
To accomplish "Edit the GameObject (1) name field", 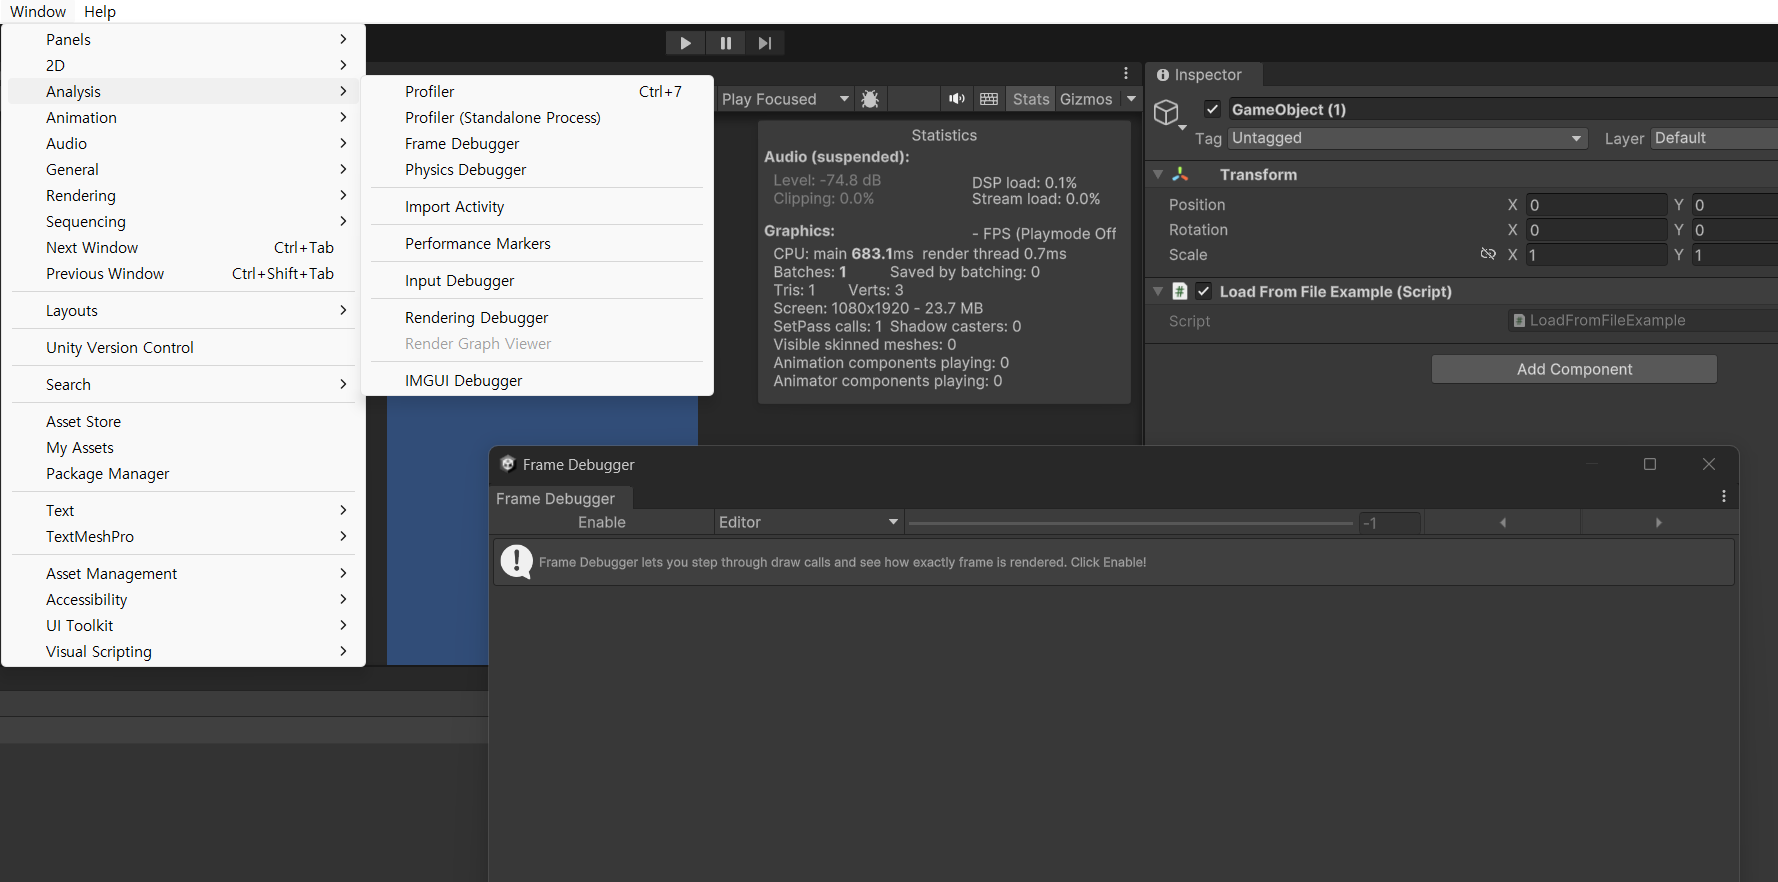I will pyautogui.click(x=1503, y=109).
